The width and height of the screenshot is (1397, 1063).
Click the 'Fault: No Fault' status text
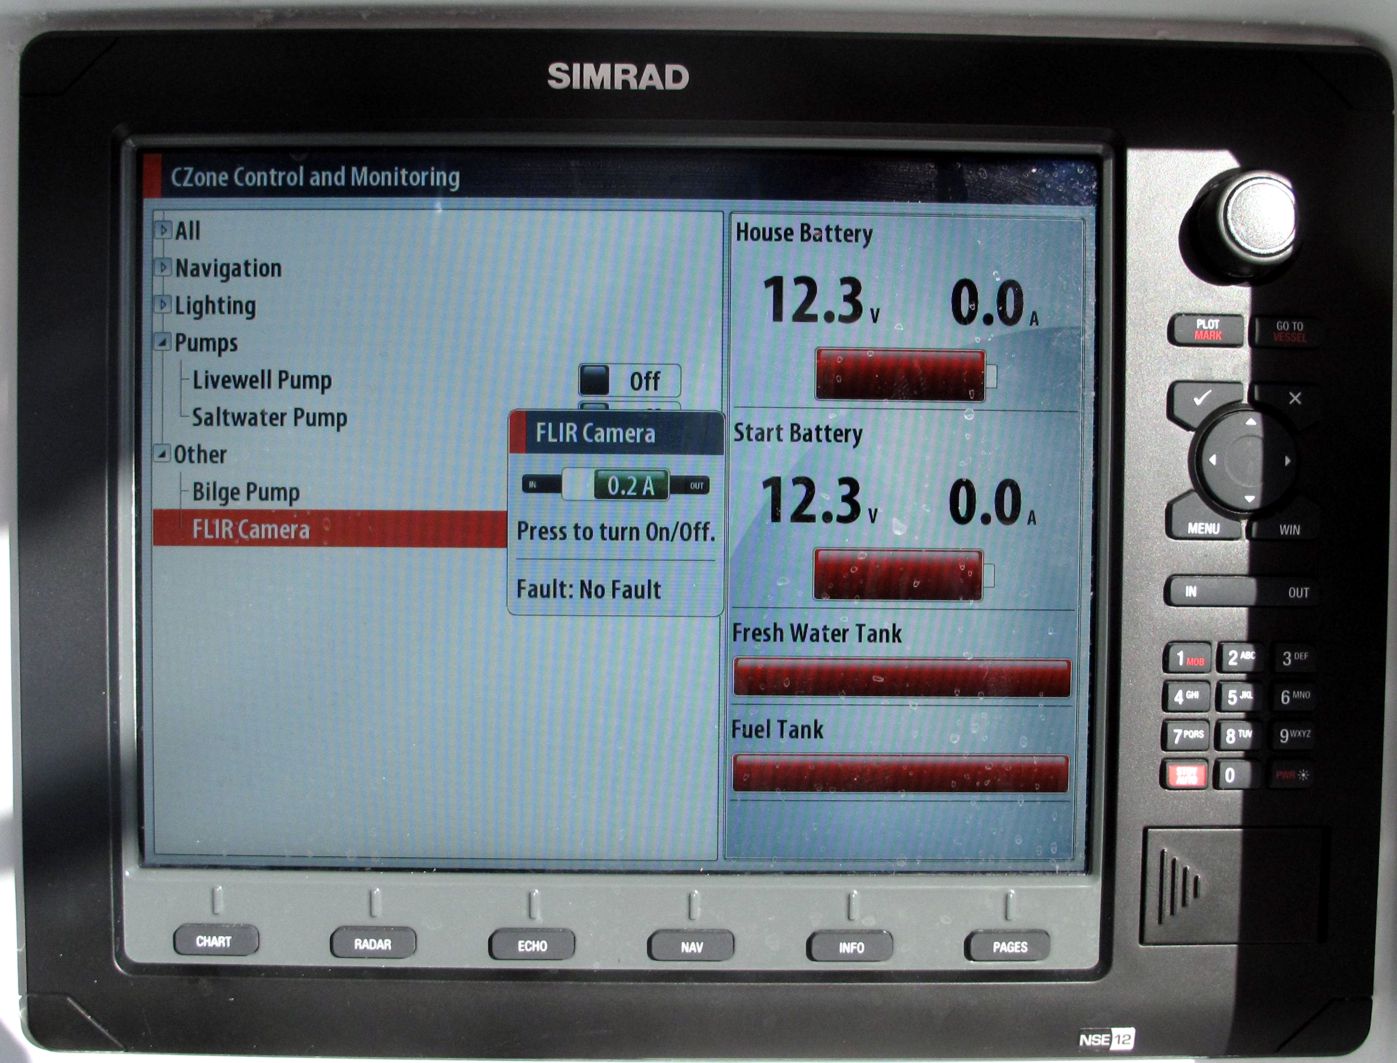(x=588, y=590)
